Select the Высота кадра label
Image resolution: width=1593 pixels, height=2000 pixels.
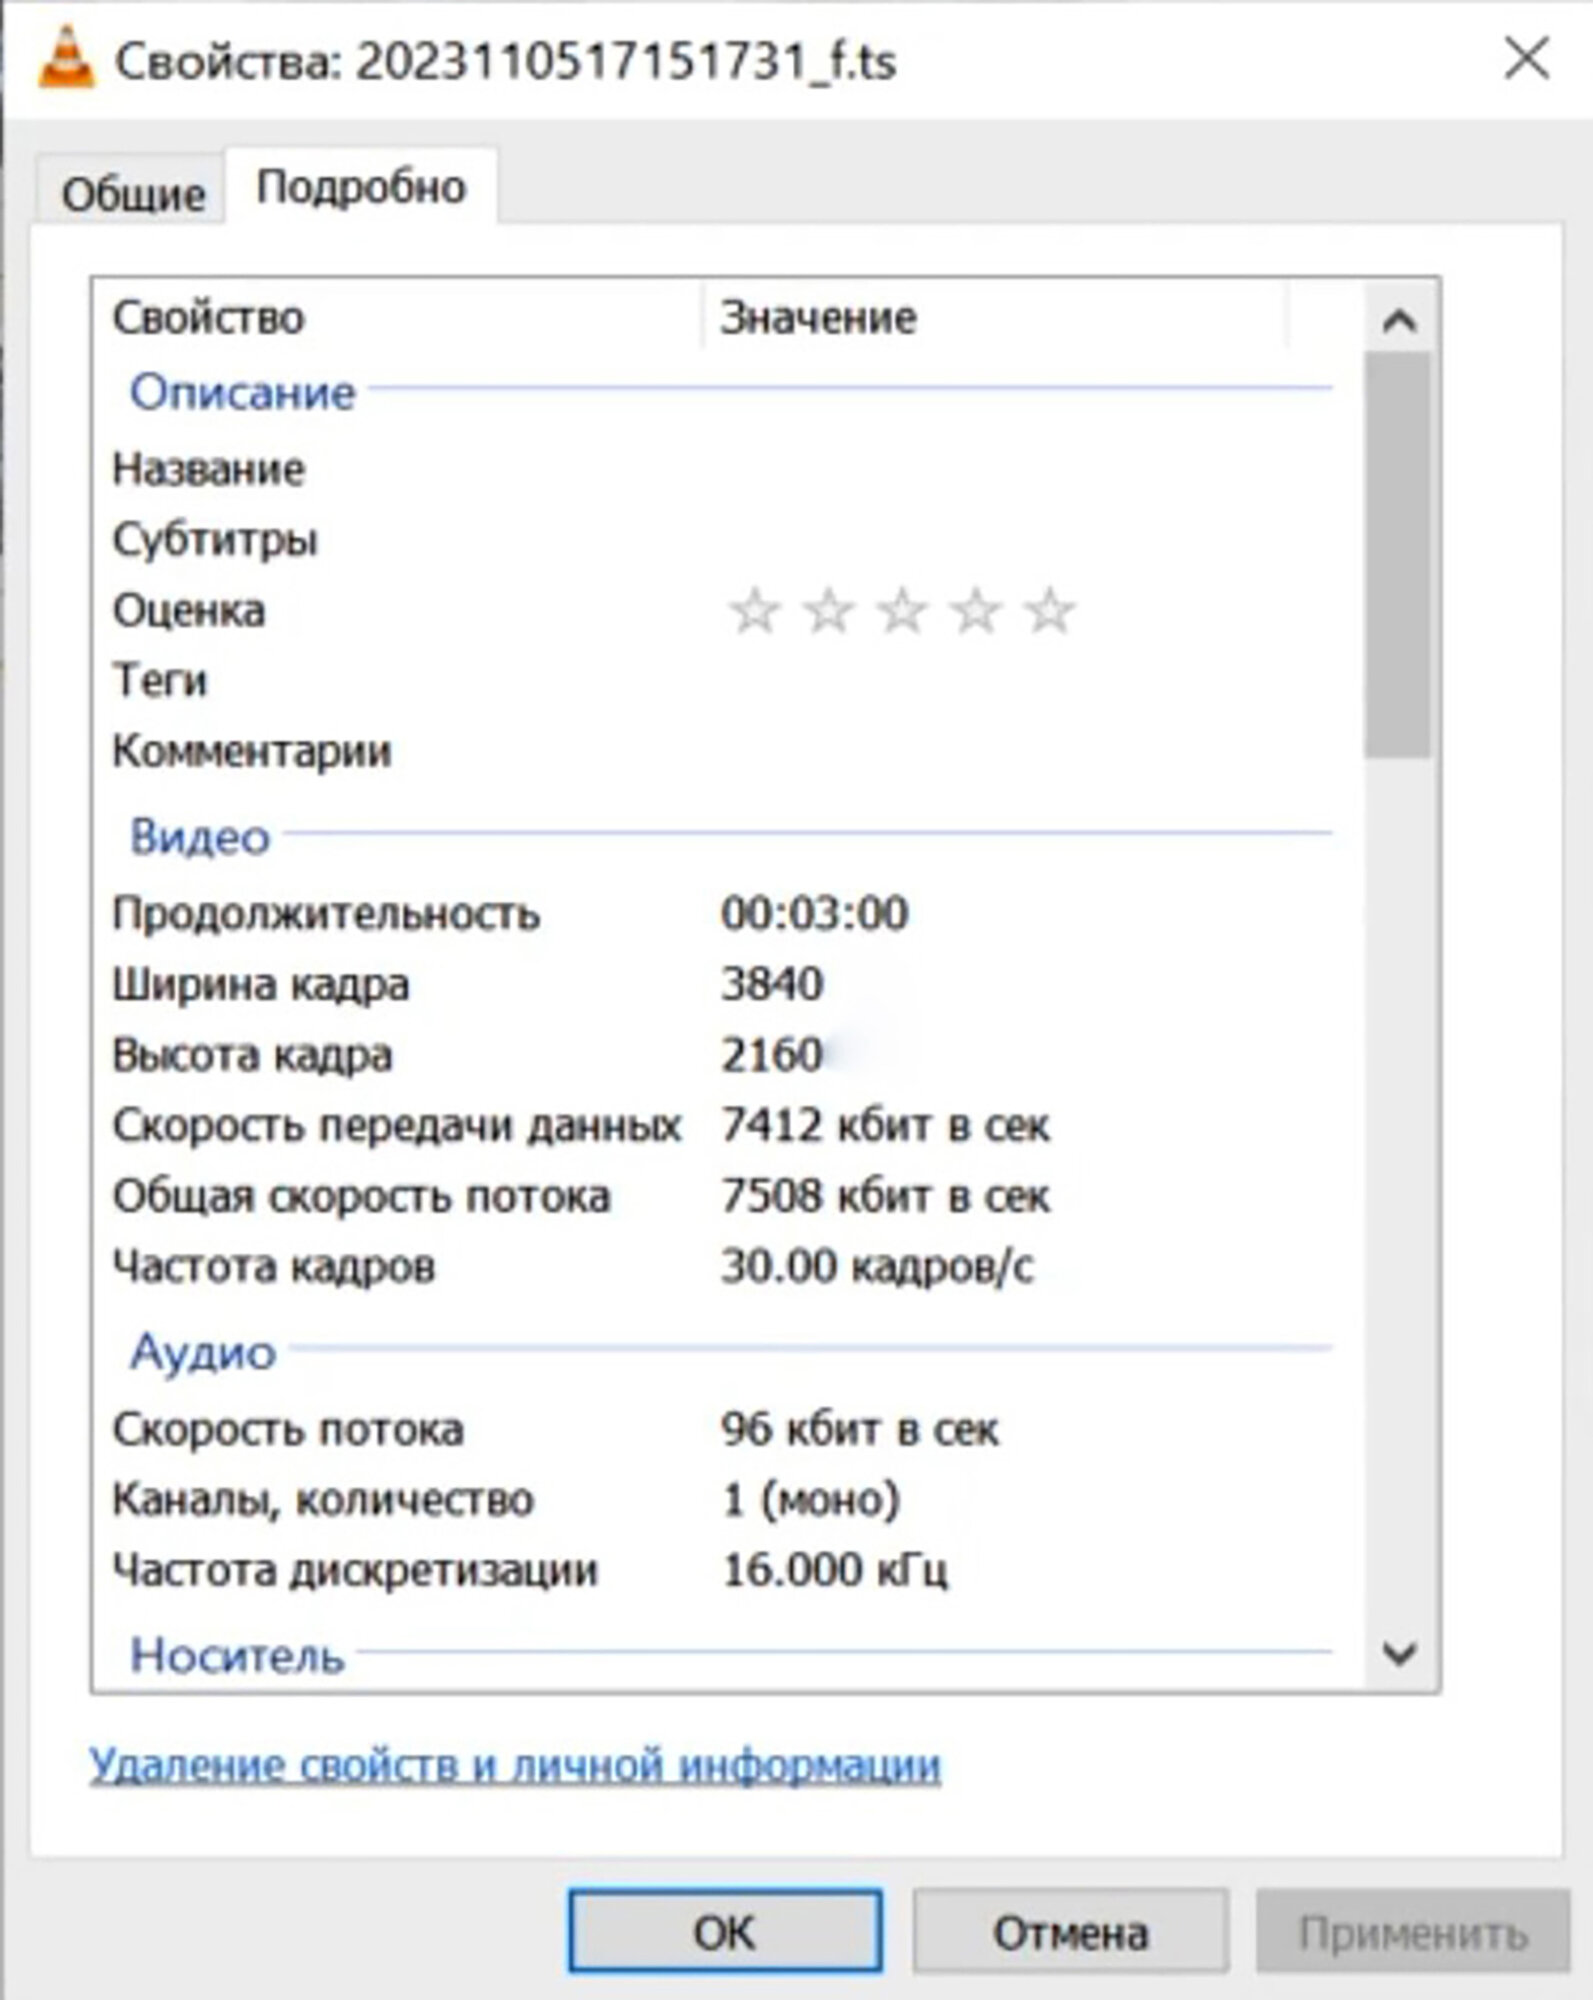[x=252, y=1055]
